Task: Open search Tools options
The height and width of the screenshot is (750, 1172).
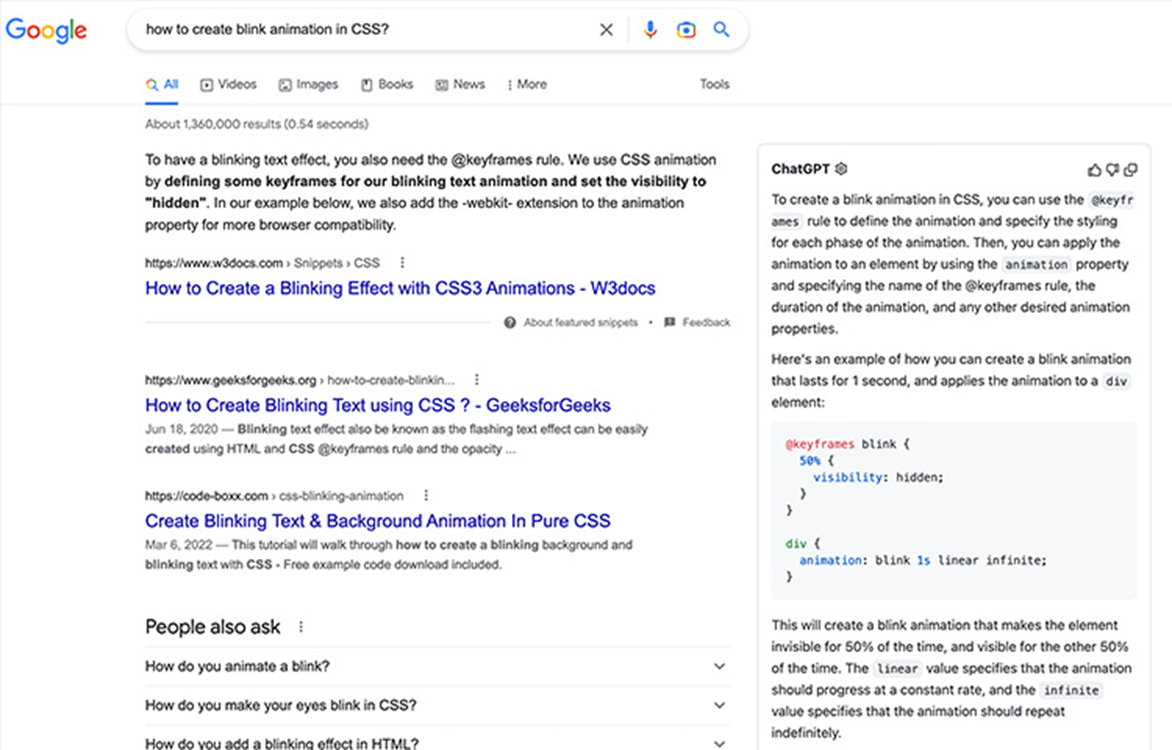Action: coord(715,84)
